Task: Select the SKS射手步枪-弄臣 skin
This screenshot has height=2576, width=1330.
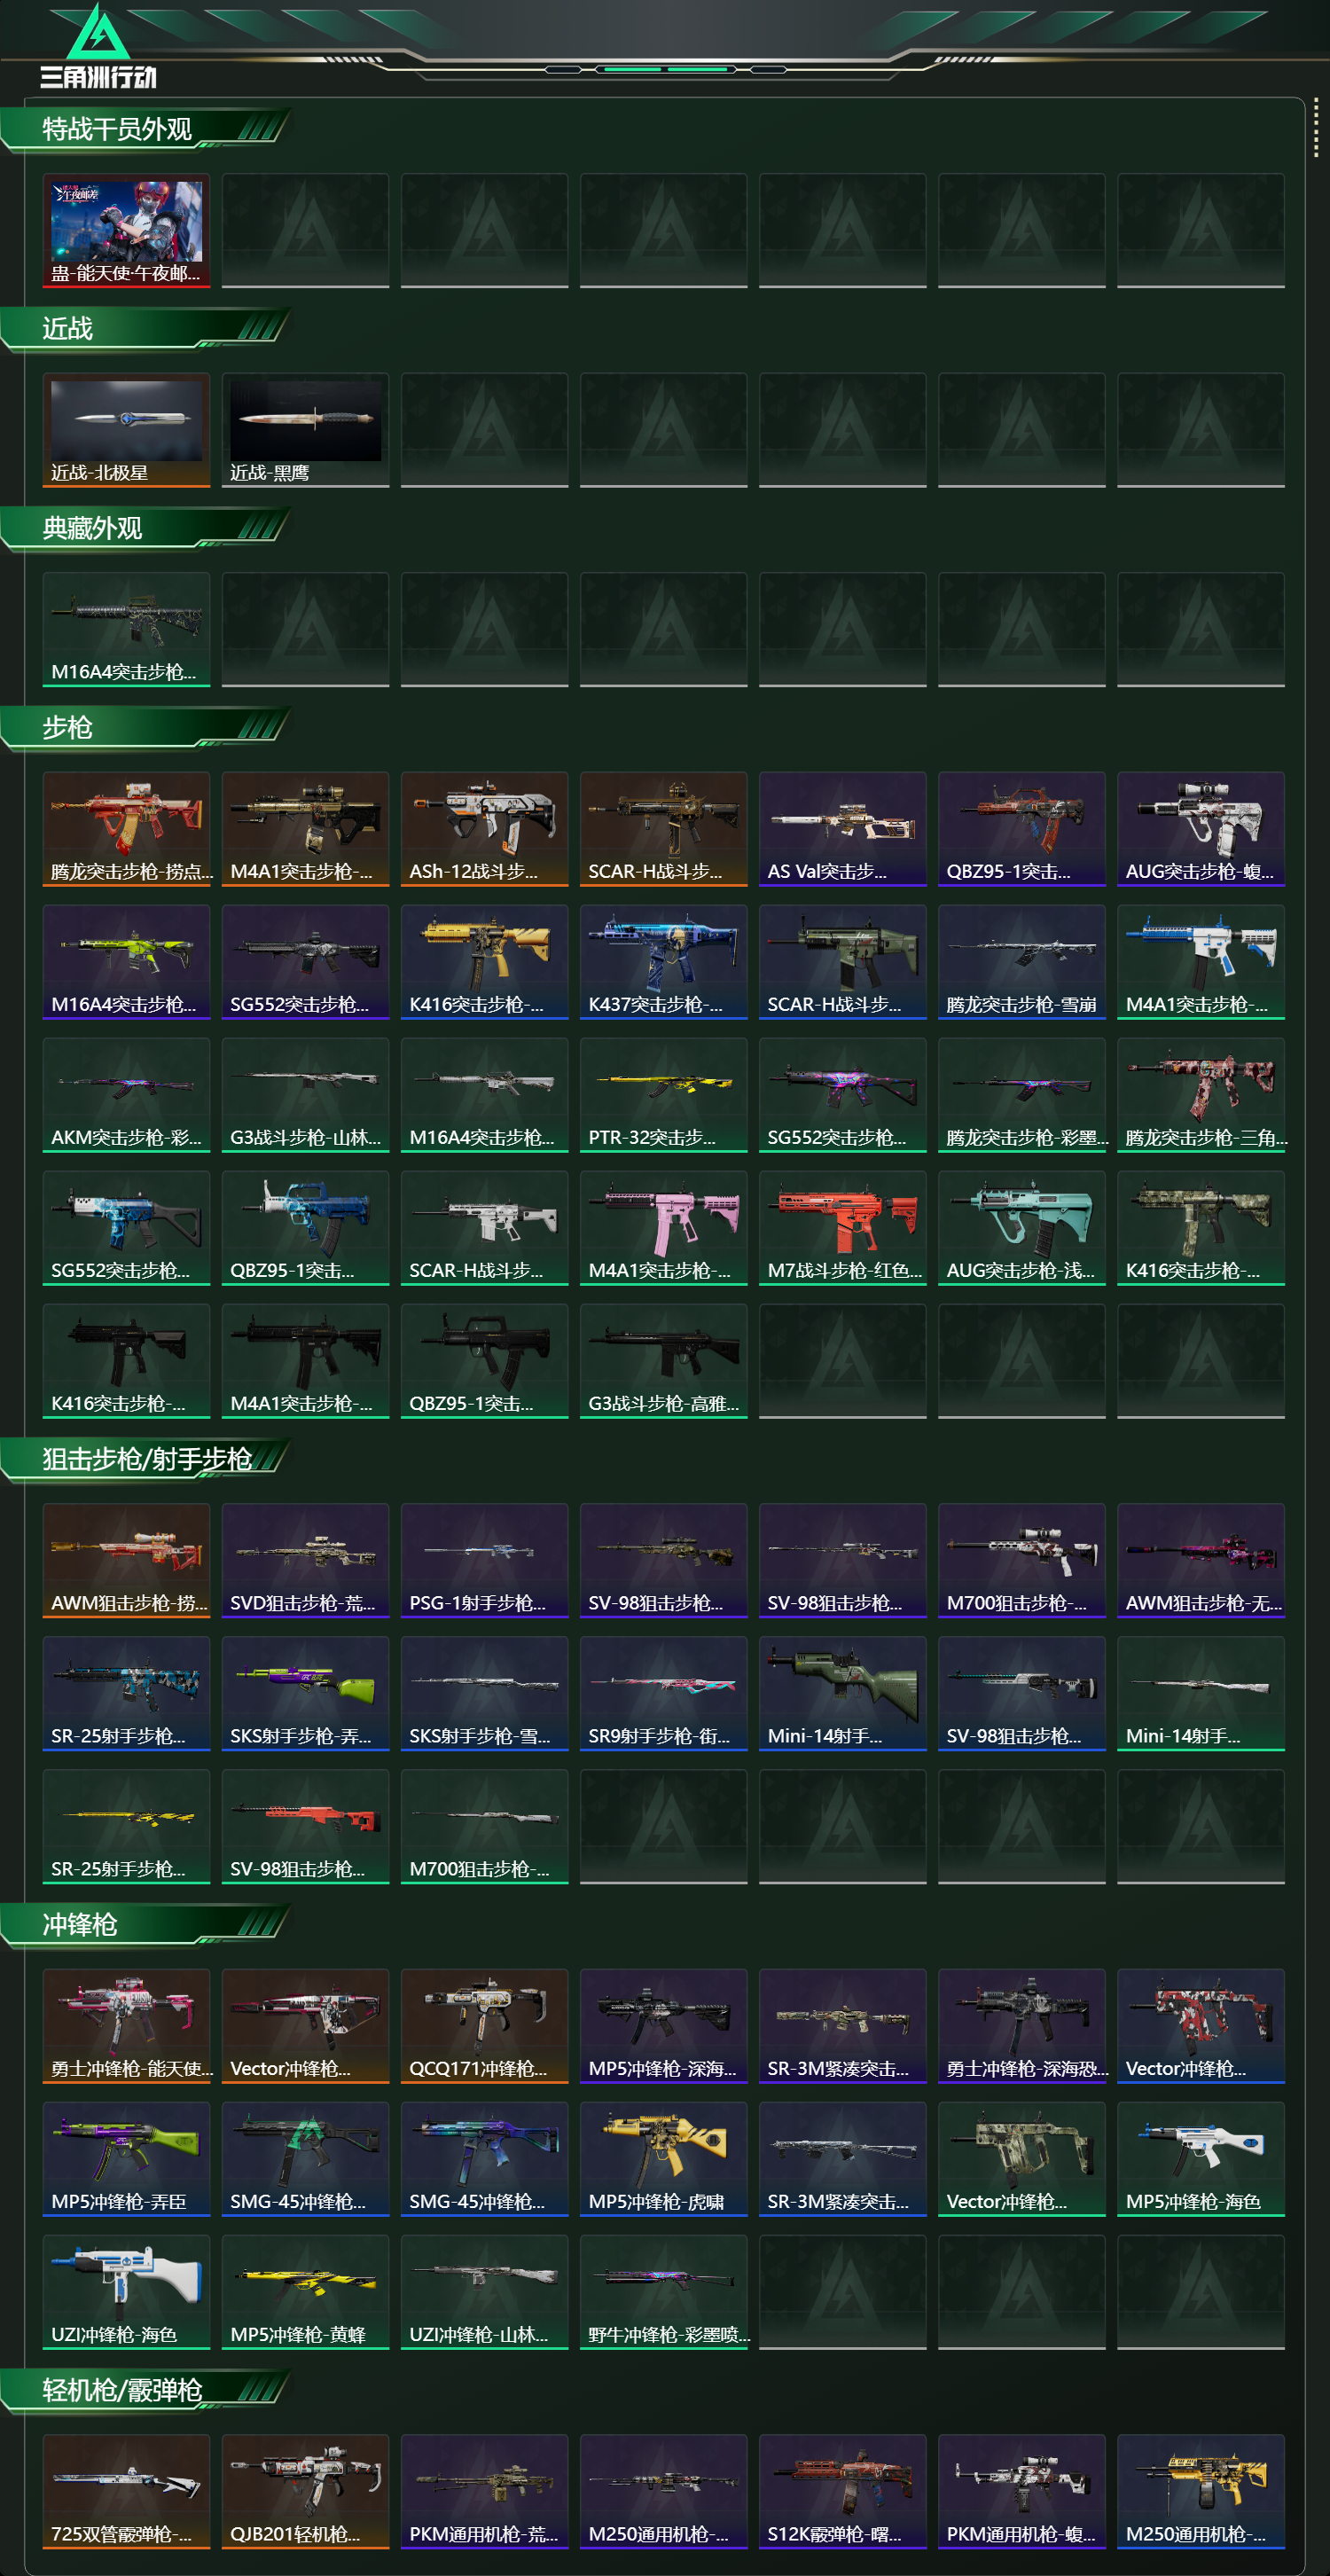Action: (x=305, y=1694)
